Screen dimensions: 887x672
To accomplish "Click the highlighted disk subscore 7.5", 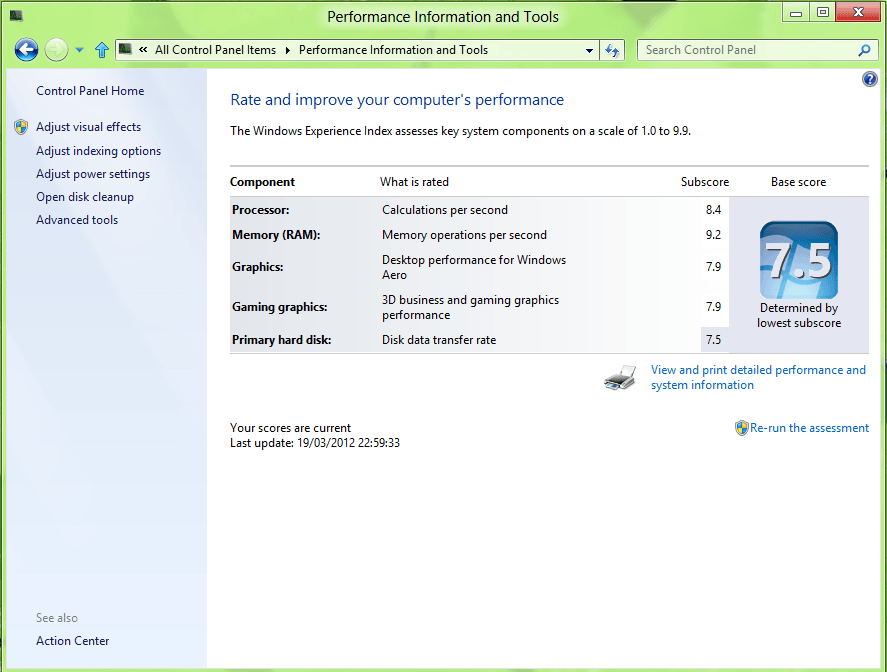I will point(713,340).
